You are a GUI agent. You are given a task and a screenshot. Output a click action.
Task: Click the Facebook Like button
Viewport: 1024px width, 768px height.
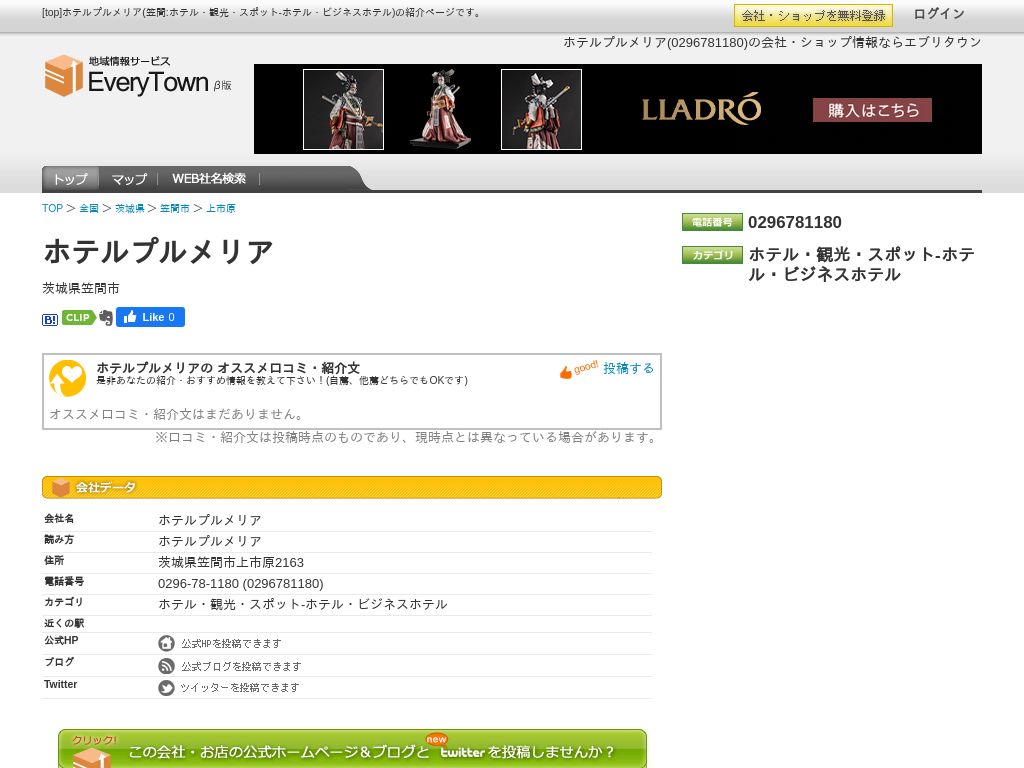(x=150, y=317)
